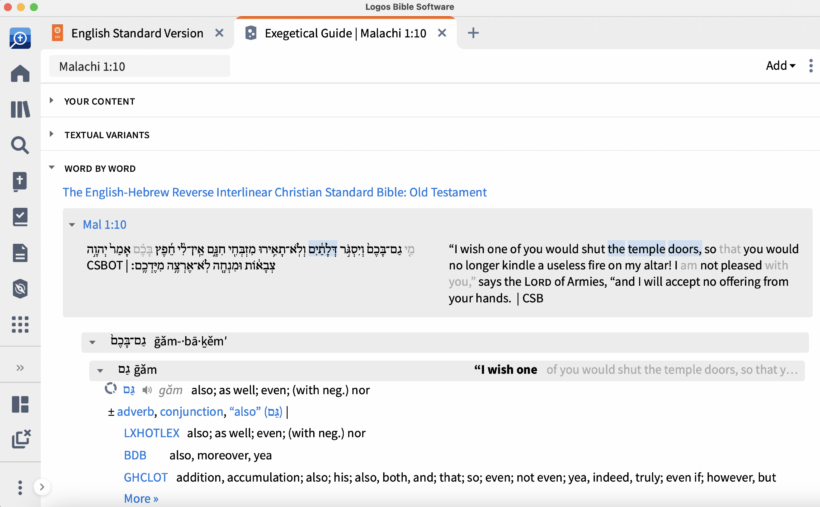Click the highlighted Hebrew word דְּלָתַיִם
The width and height of the screenshot is (820, 507).
(323, 249)
